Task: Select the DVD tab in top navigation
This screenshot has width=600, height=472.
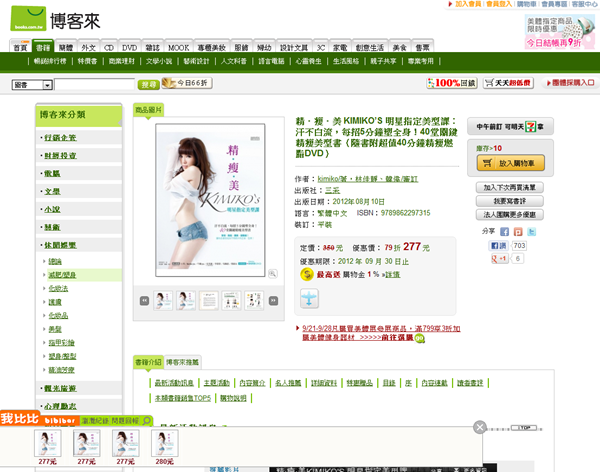Action: coord(129,47)
